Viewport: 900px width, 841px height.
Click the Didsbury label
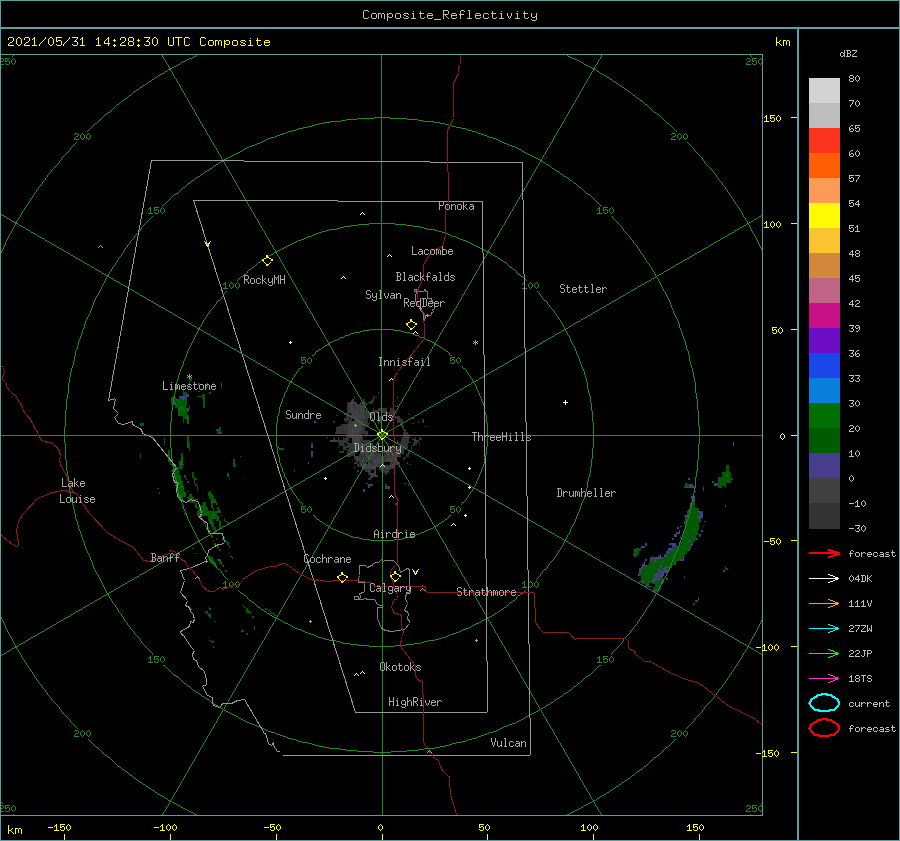pos(377,448)
